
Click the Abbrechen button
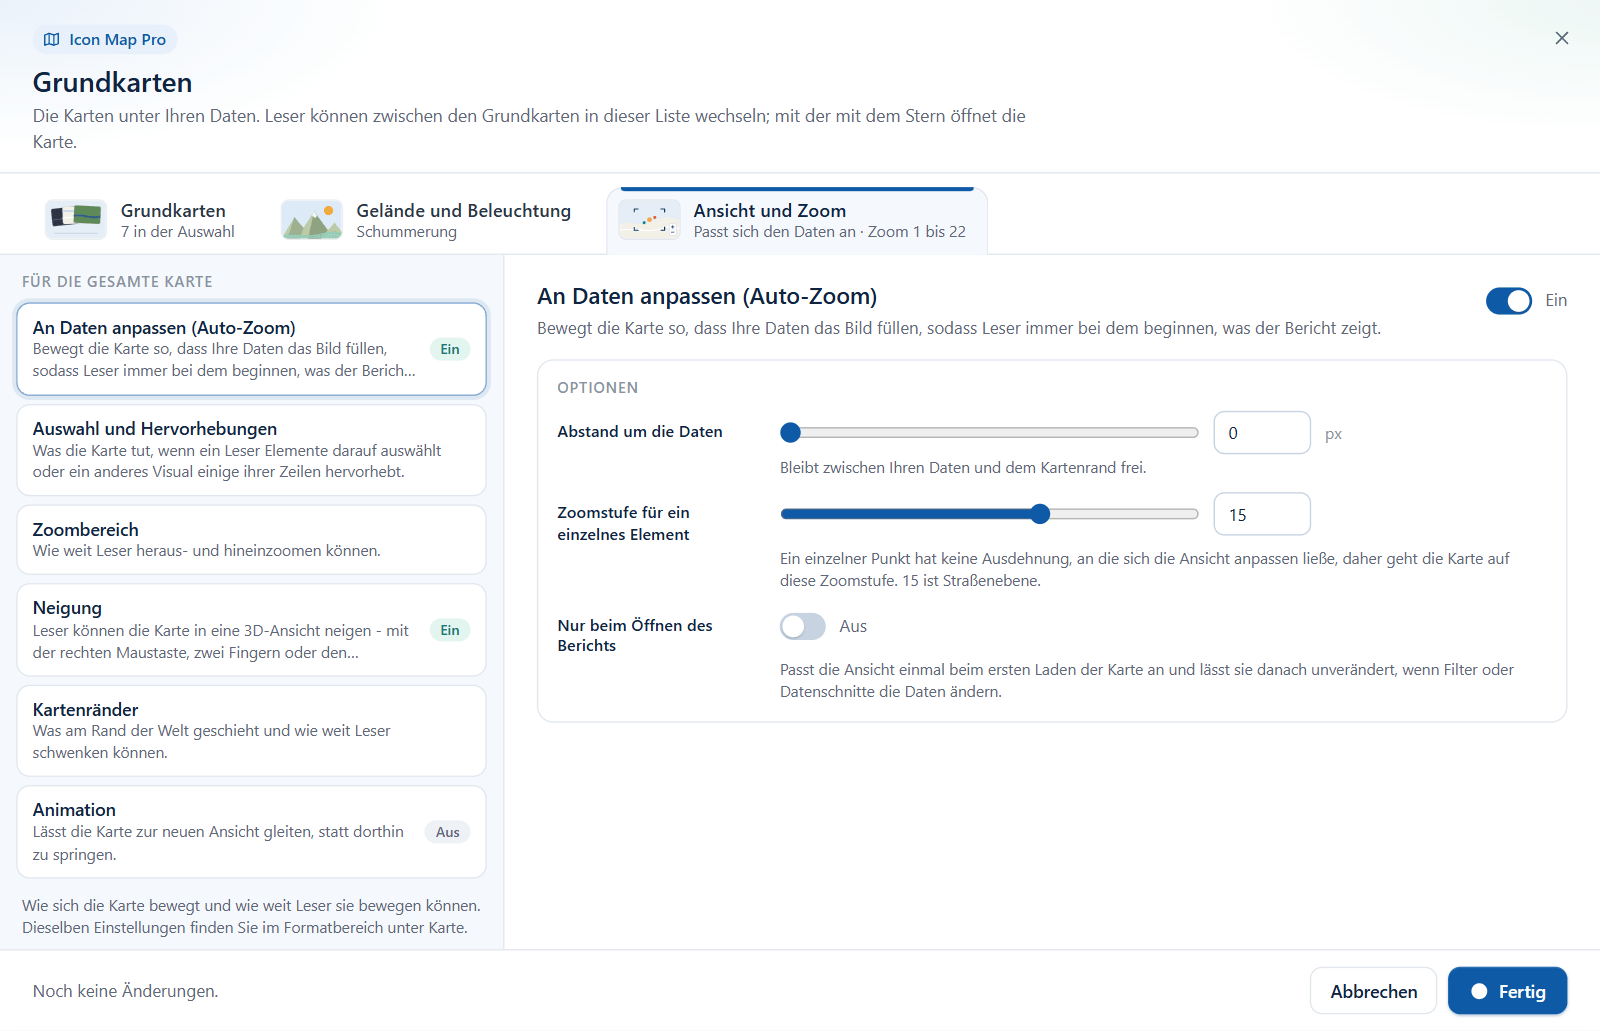click(x=1373, y=991)
